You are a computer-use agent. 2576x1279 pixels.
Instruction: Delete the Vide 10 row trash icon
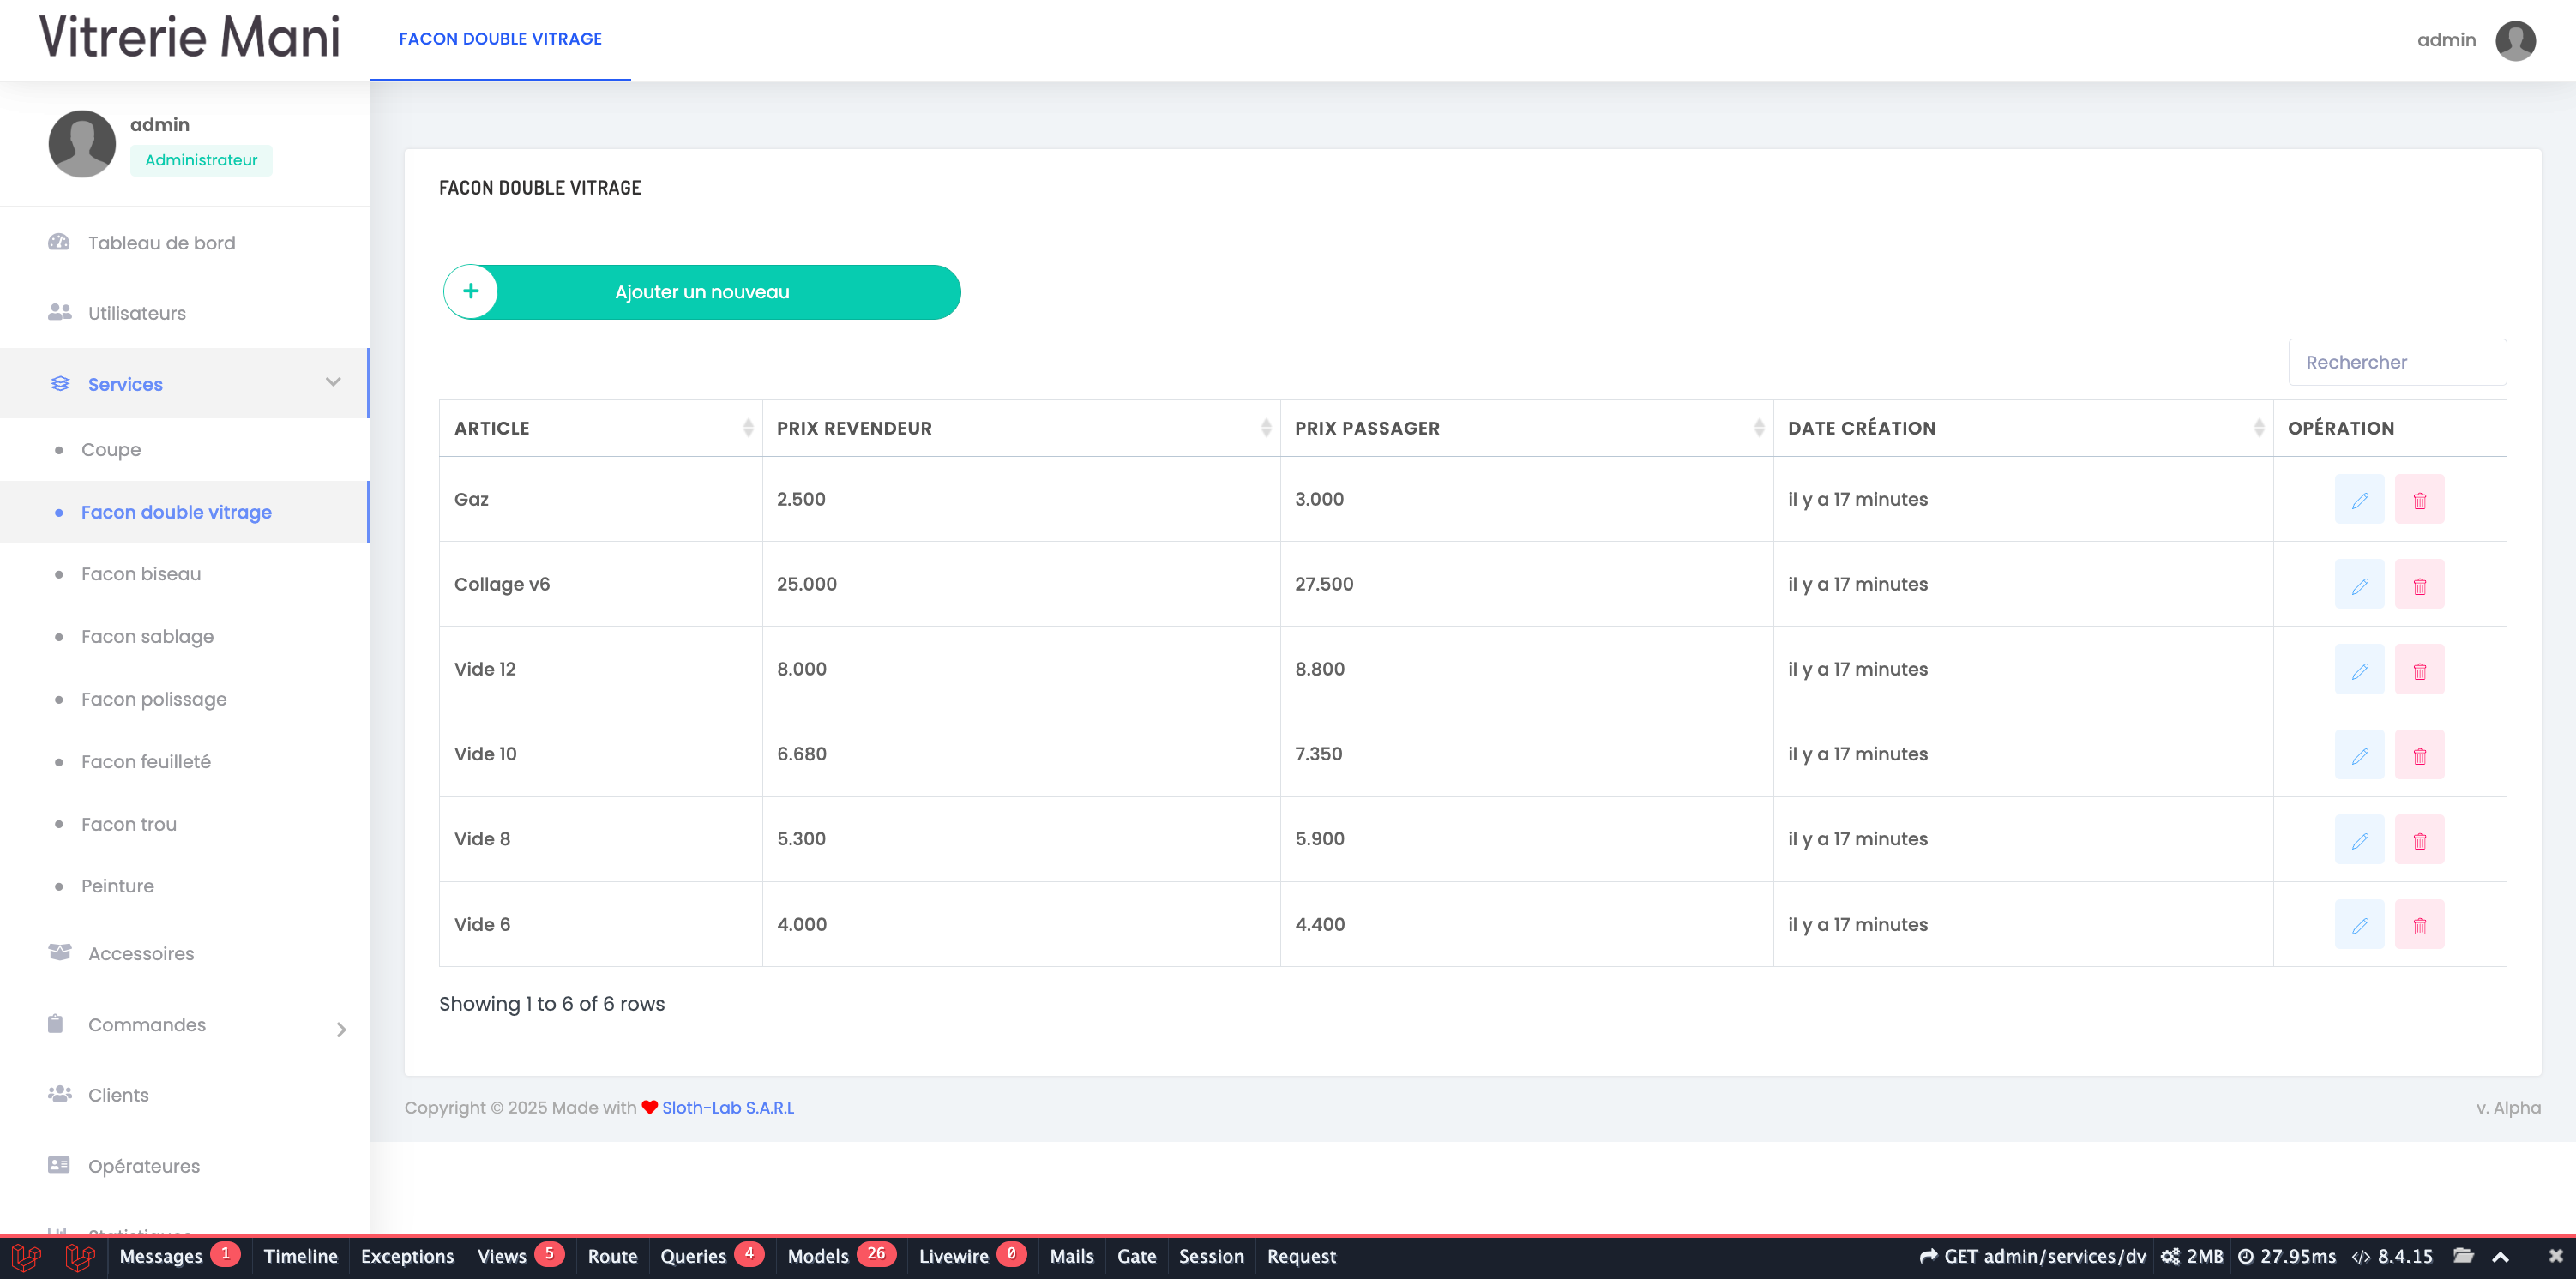(x=2419, y=754)
